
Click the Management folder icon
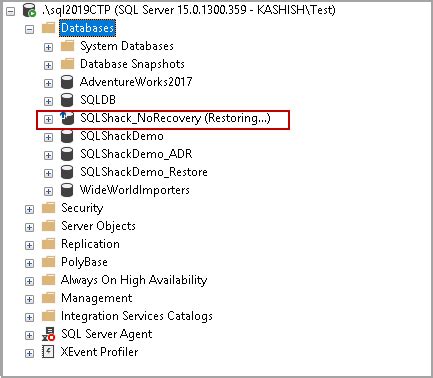pos(48,298)
